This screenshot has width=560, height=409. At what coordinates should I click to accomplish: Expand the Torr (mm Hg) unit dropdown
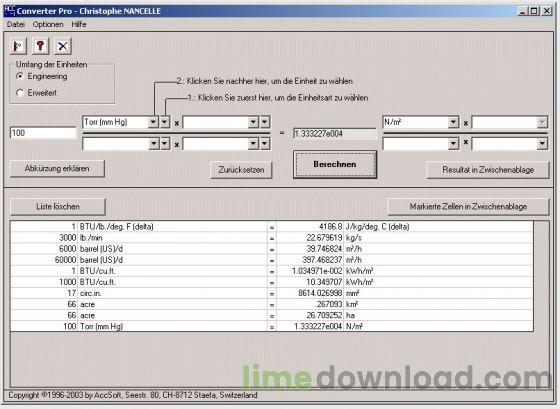153,122
